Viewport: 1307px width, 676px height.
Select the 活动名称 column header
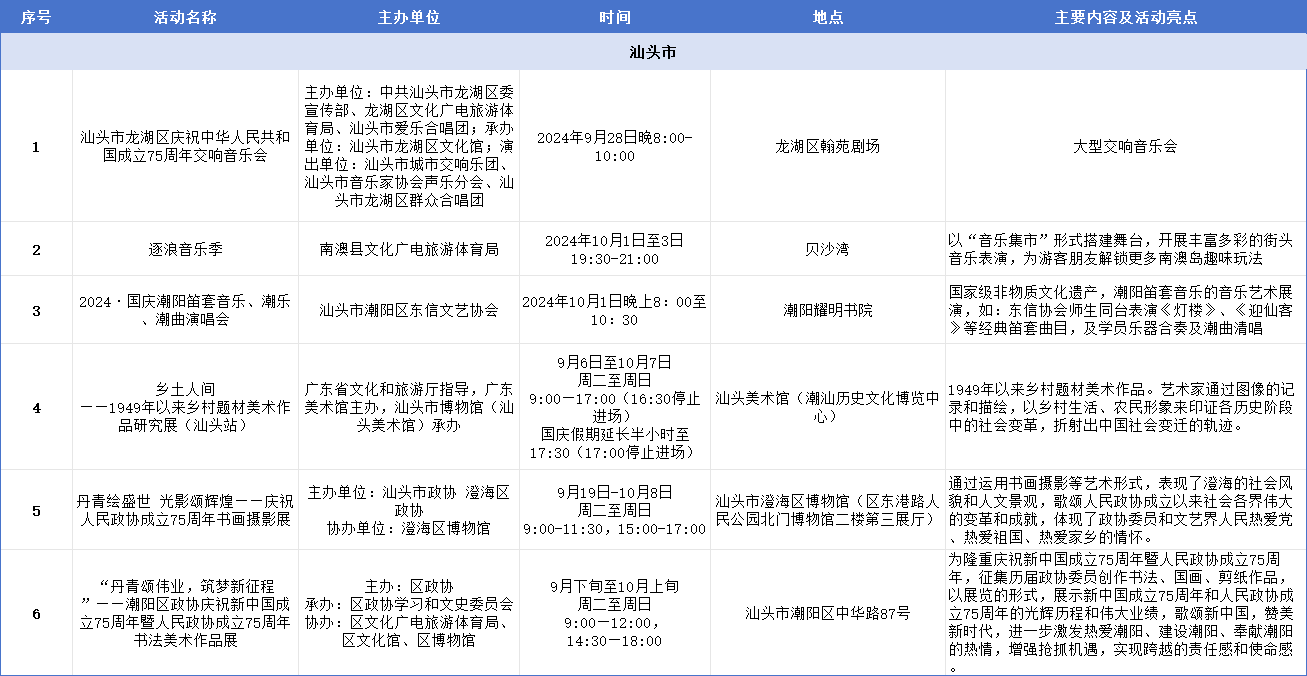185,18
